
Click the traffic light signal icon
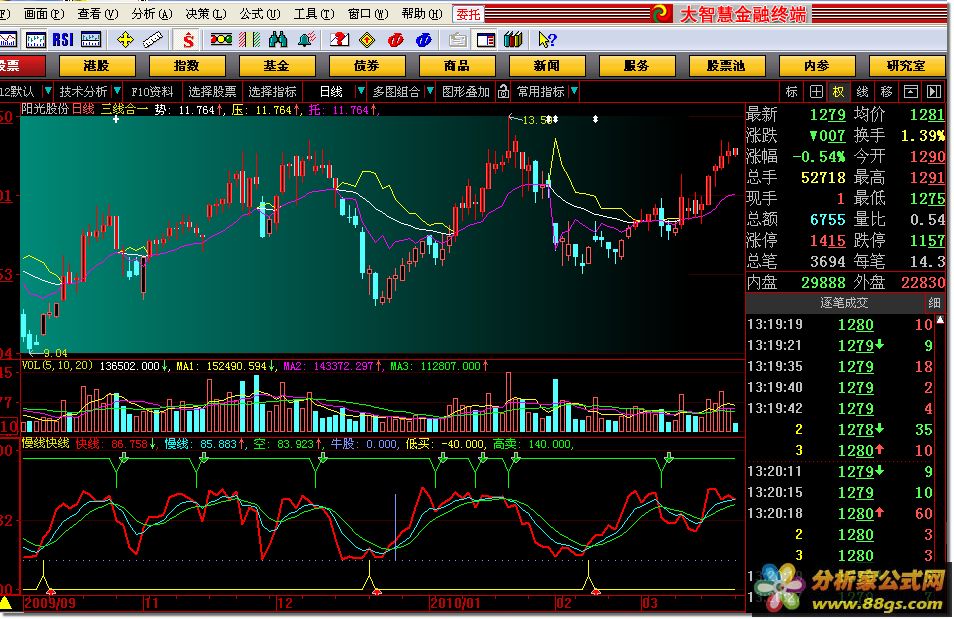pos(221,40)
